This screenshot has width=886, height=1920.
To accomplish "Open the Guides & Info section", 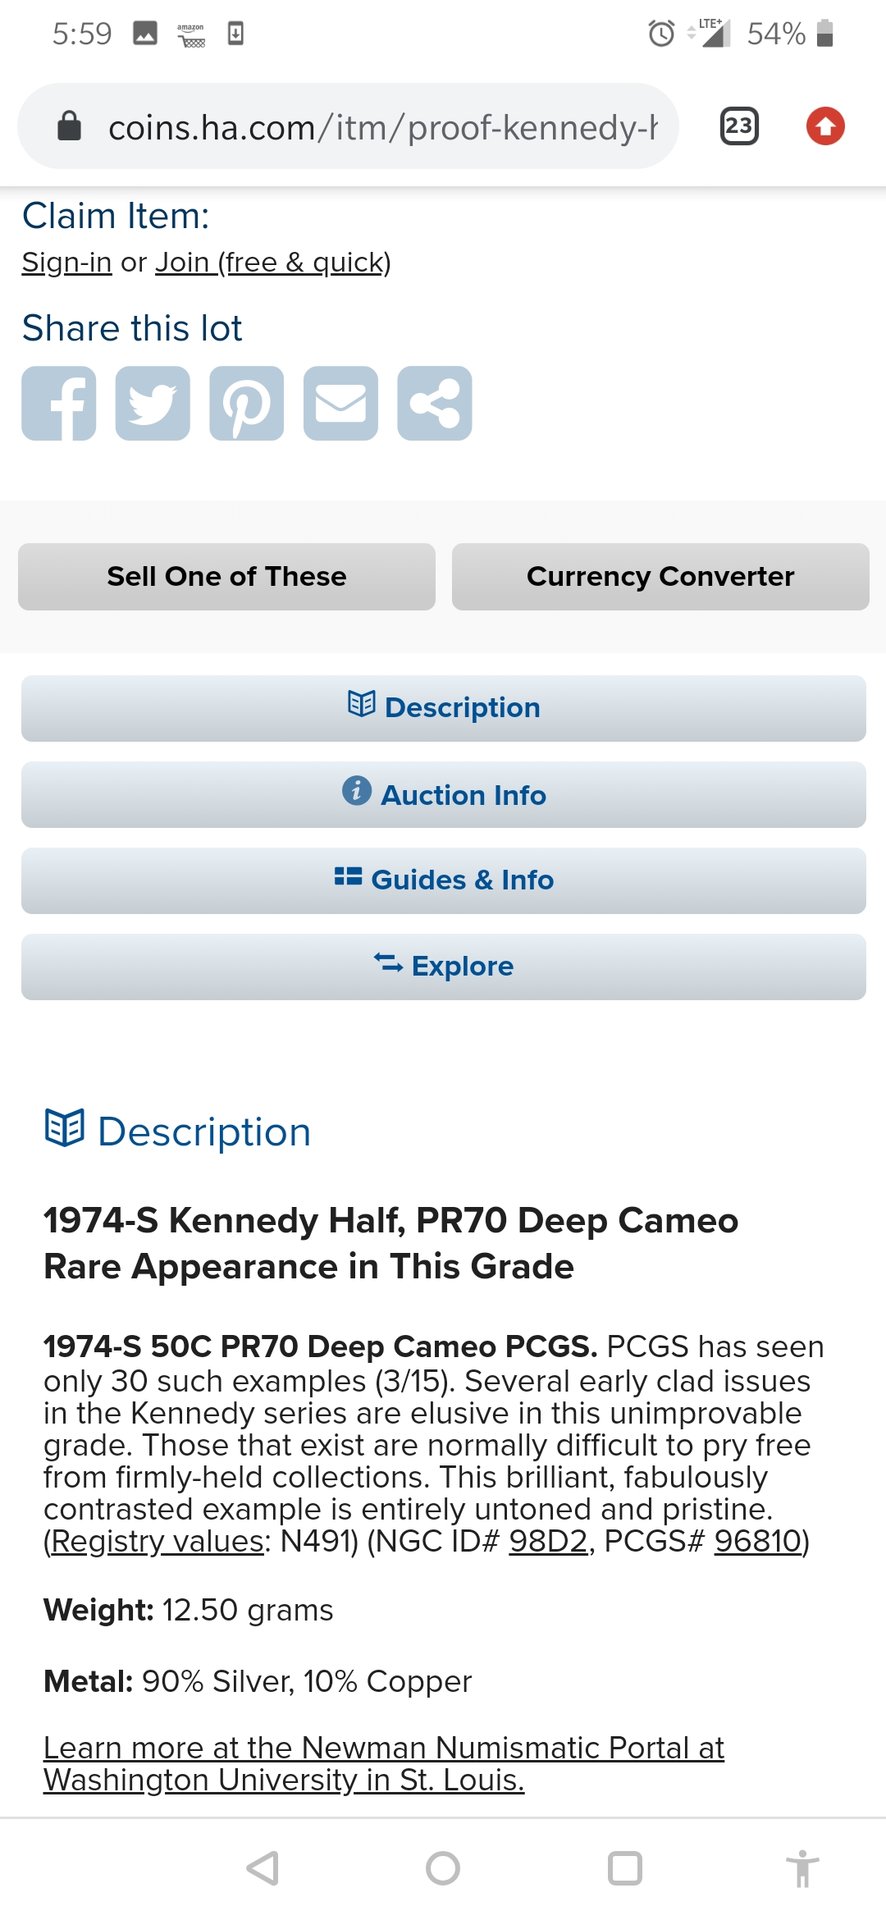I will coord(443,880).
